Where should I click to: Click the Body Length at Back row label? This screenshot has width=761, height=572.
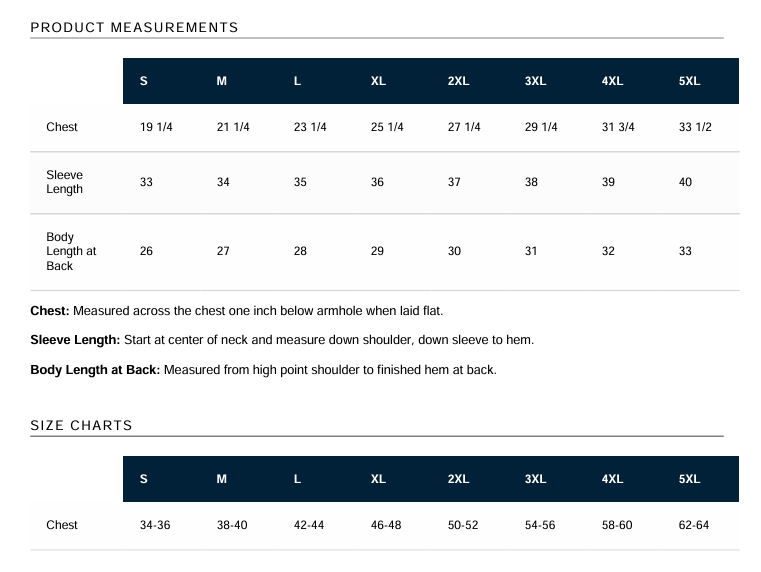coord(70,252)
